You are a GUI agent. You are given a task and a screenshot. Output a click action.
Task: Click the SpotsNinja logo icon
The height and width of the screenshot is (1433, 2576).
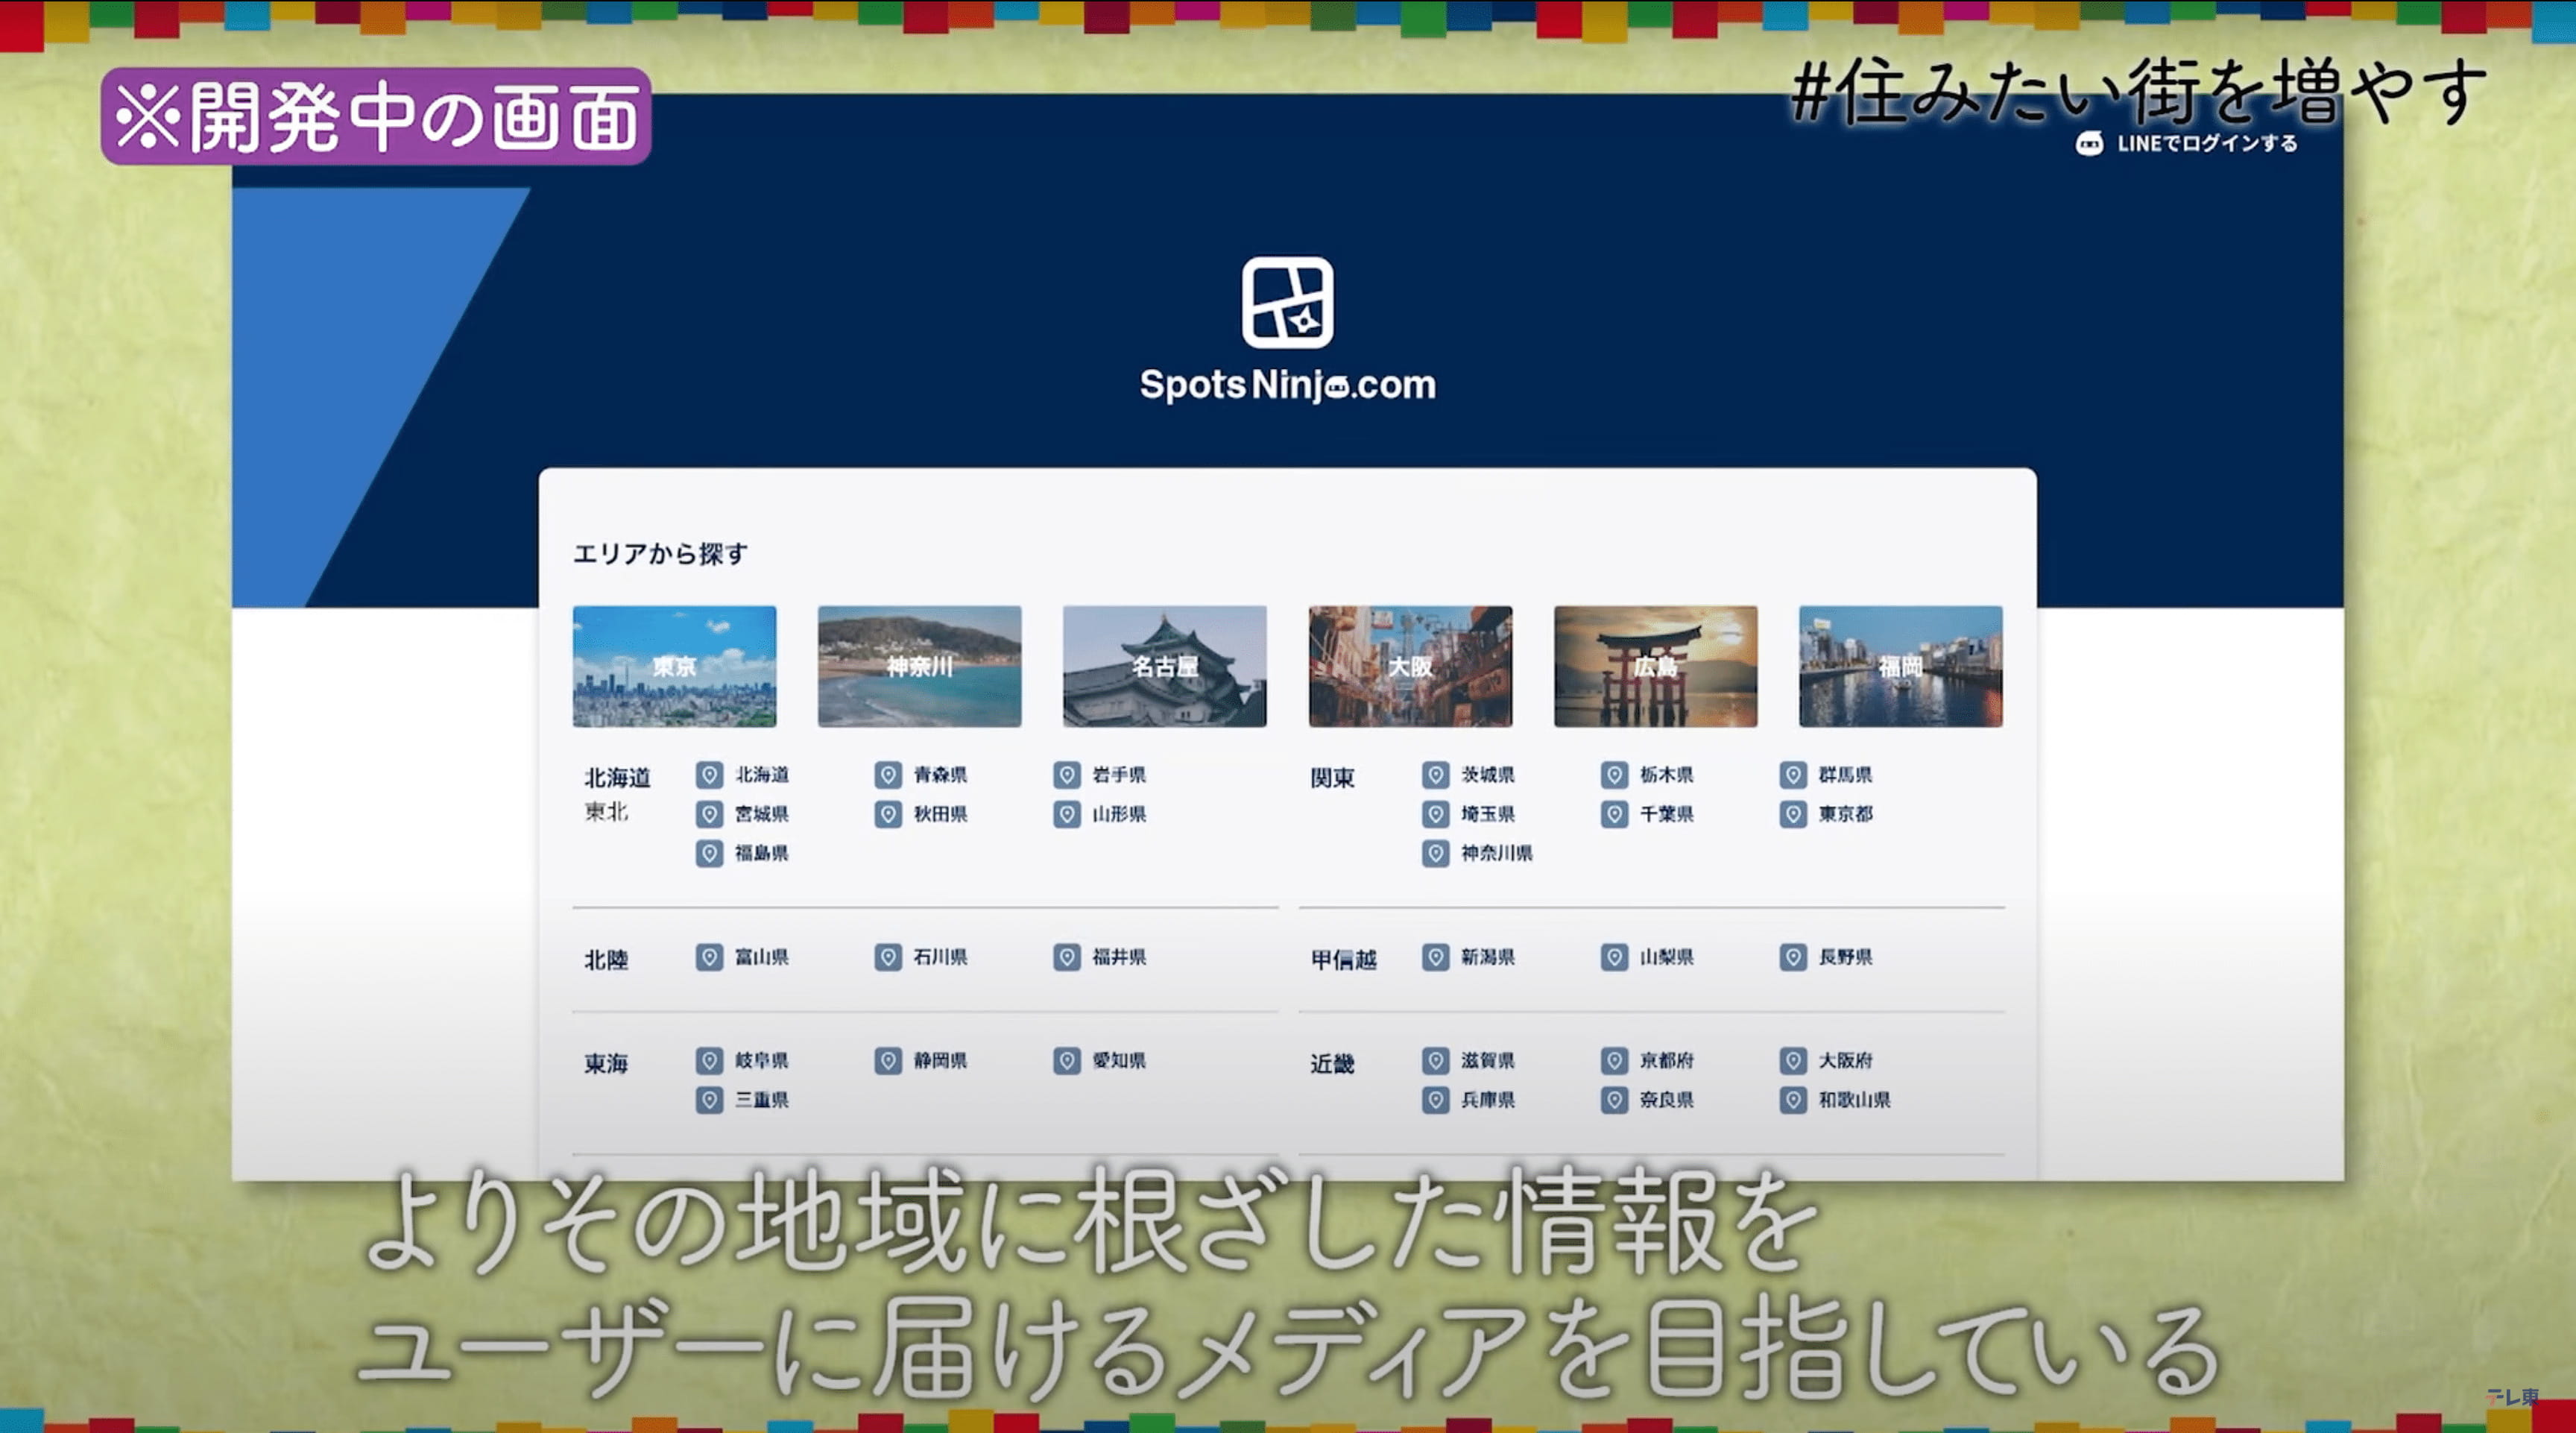pyautogui.click(x=1287, y=302)
